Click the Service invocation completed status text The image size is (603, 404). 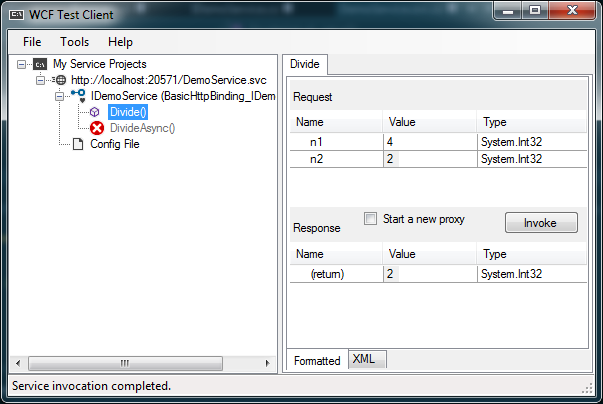[x=92, y=386]
